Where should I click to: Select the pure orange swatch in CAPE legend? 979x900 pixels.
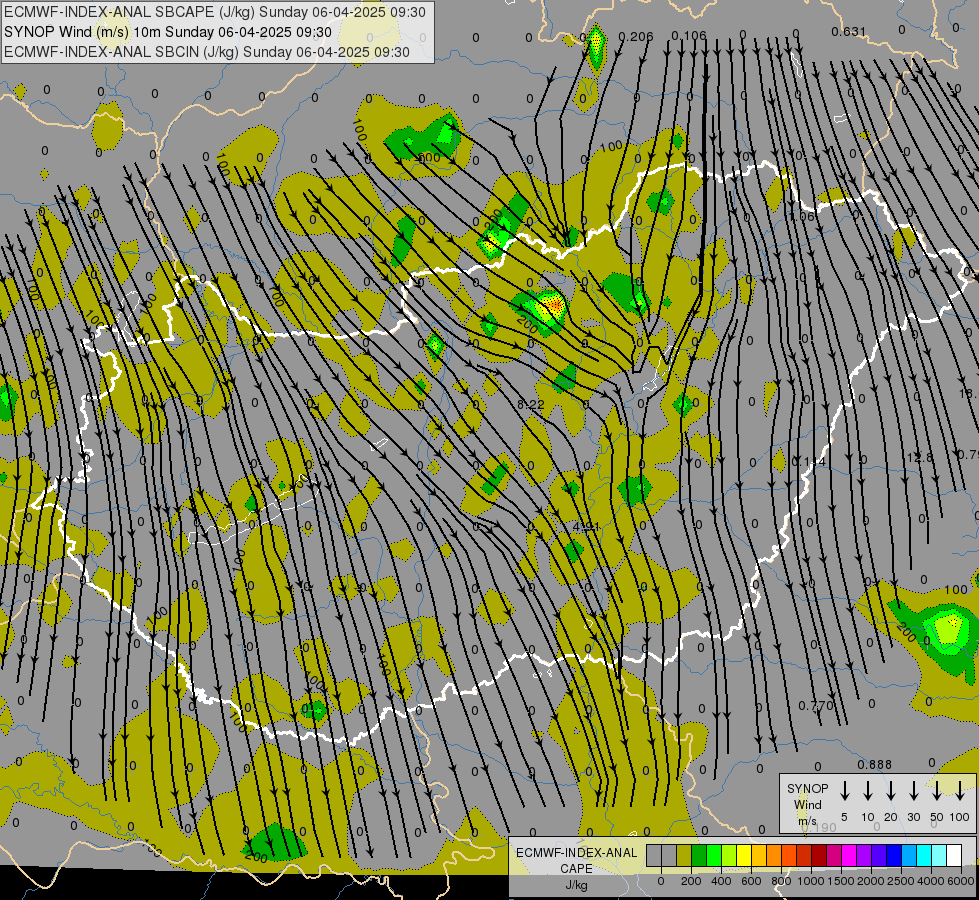tap(774, 856)
